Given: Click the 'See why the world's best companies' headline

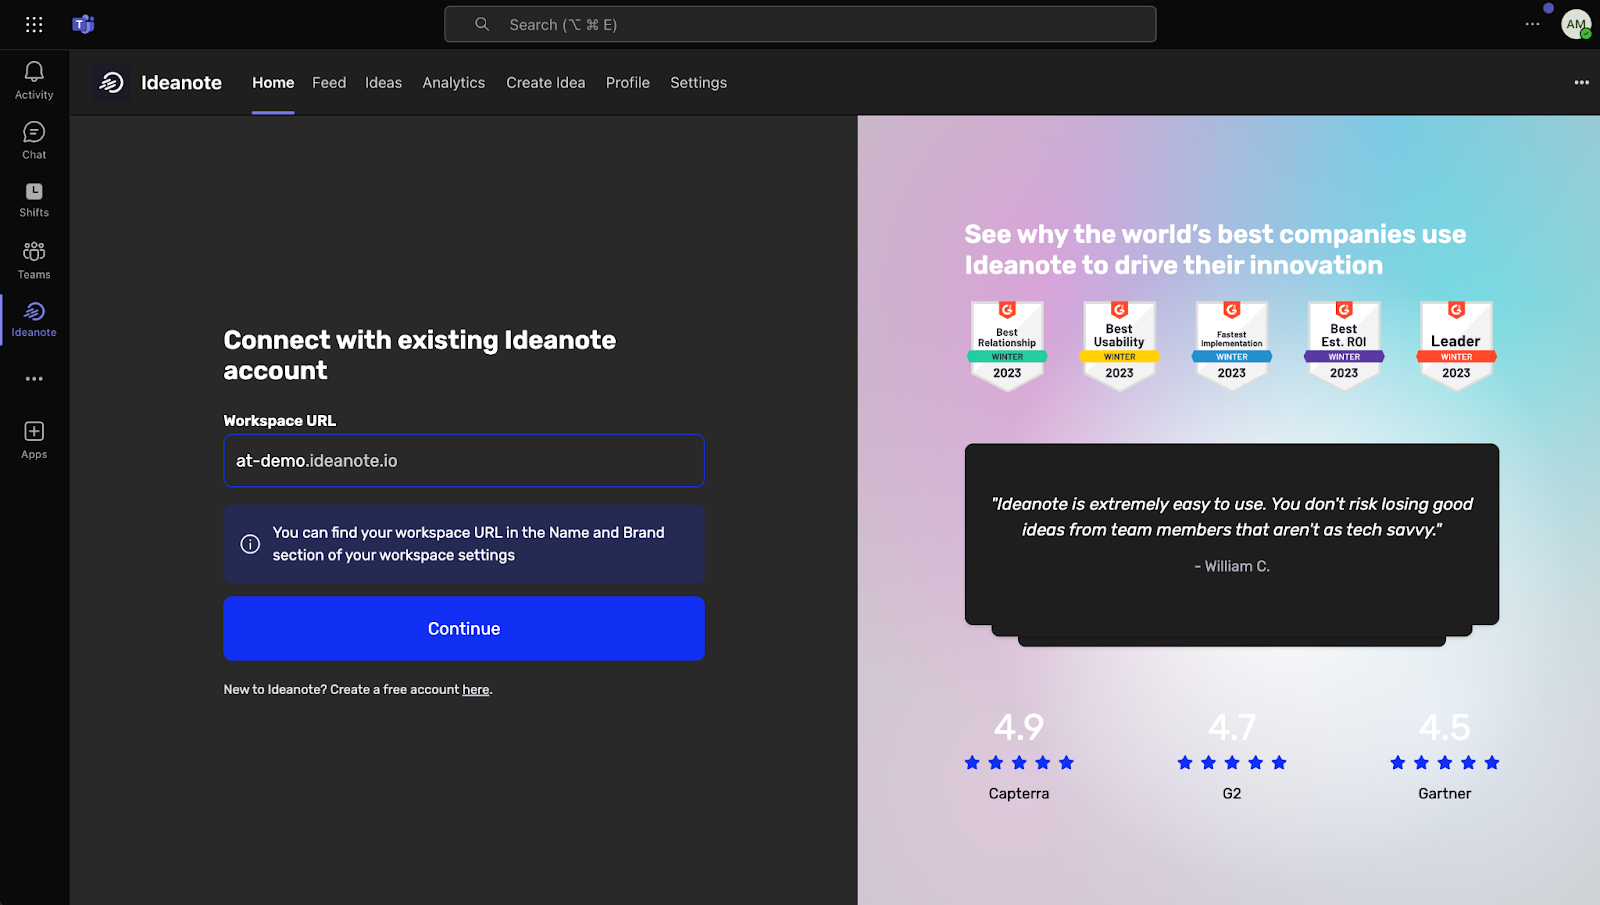Looking at the screenshot, I should (1215, 250).
